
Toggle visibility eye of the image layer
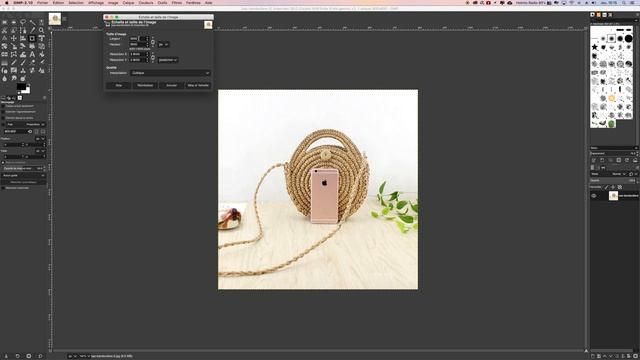click(594, 196)
